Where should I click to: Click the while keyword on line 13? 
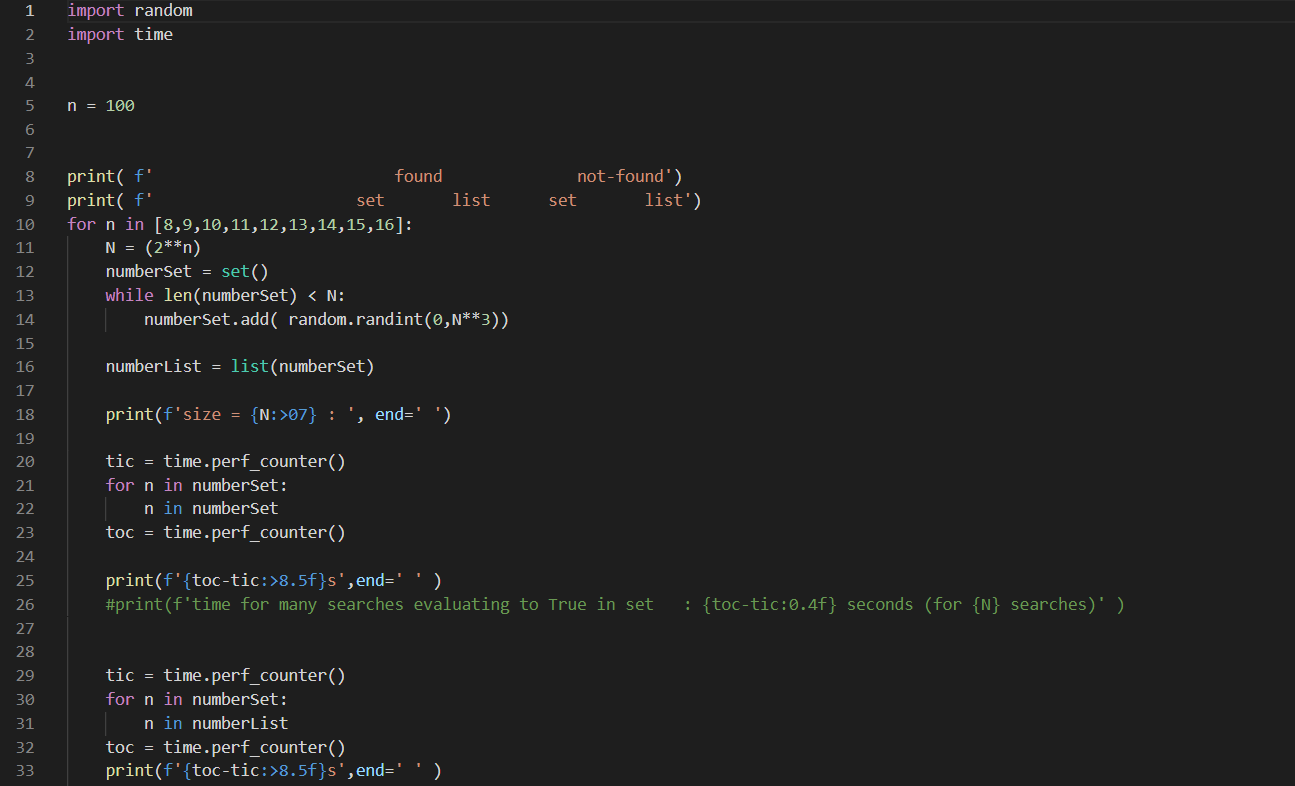129,295
